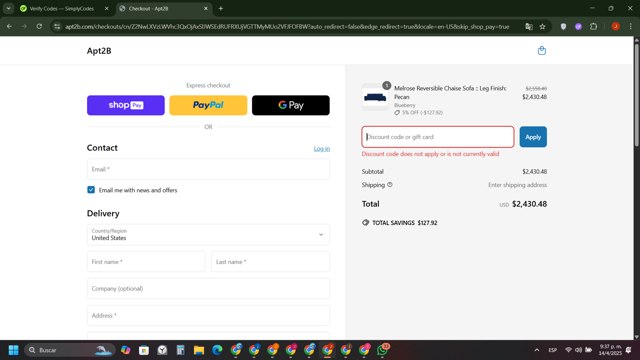Open the red Chrome profile avatar
This screenshot has width=640, height=360.
[616, 27]
